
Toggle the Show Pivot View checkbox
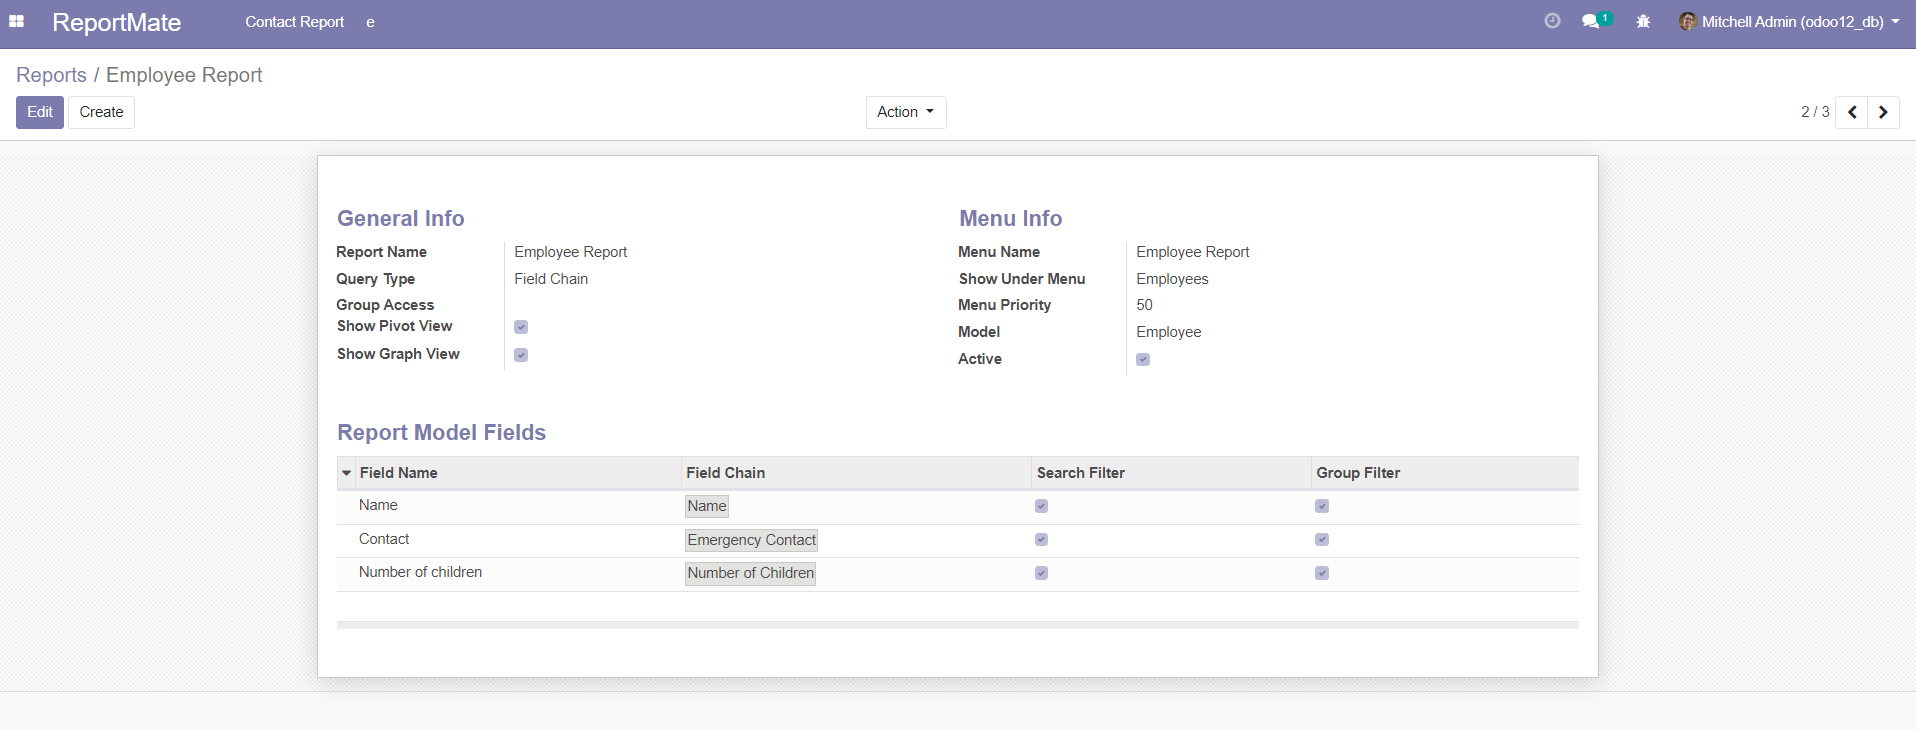point(521,327)
